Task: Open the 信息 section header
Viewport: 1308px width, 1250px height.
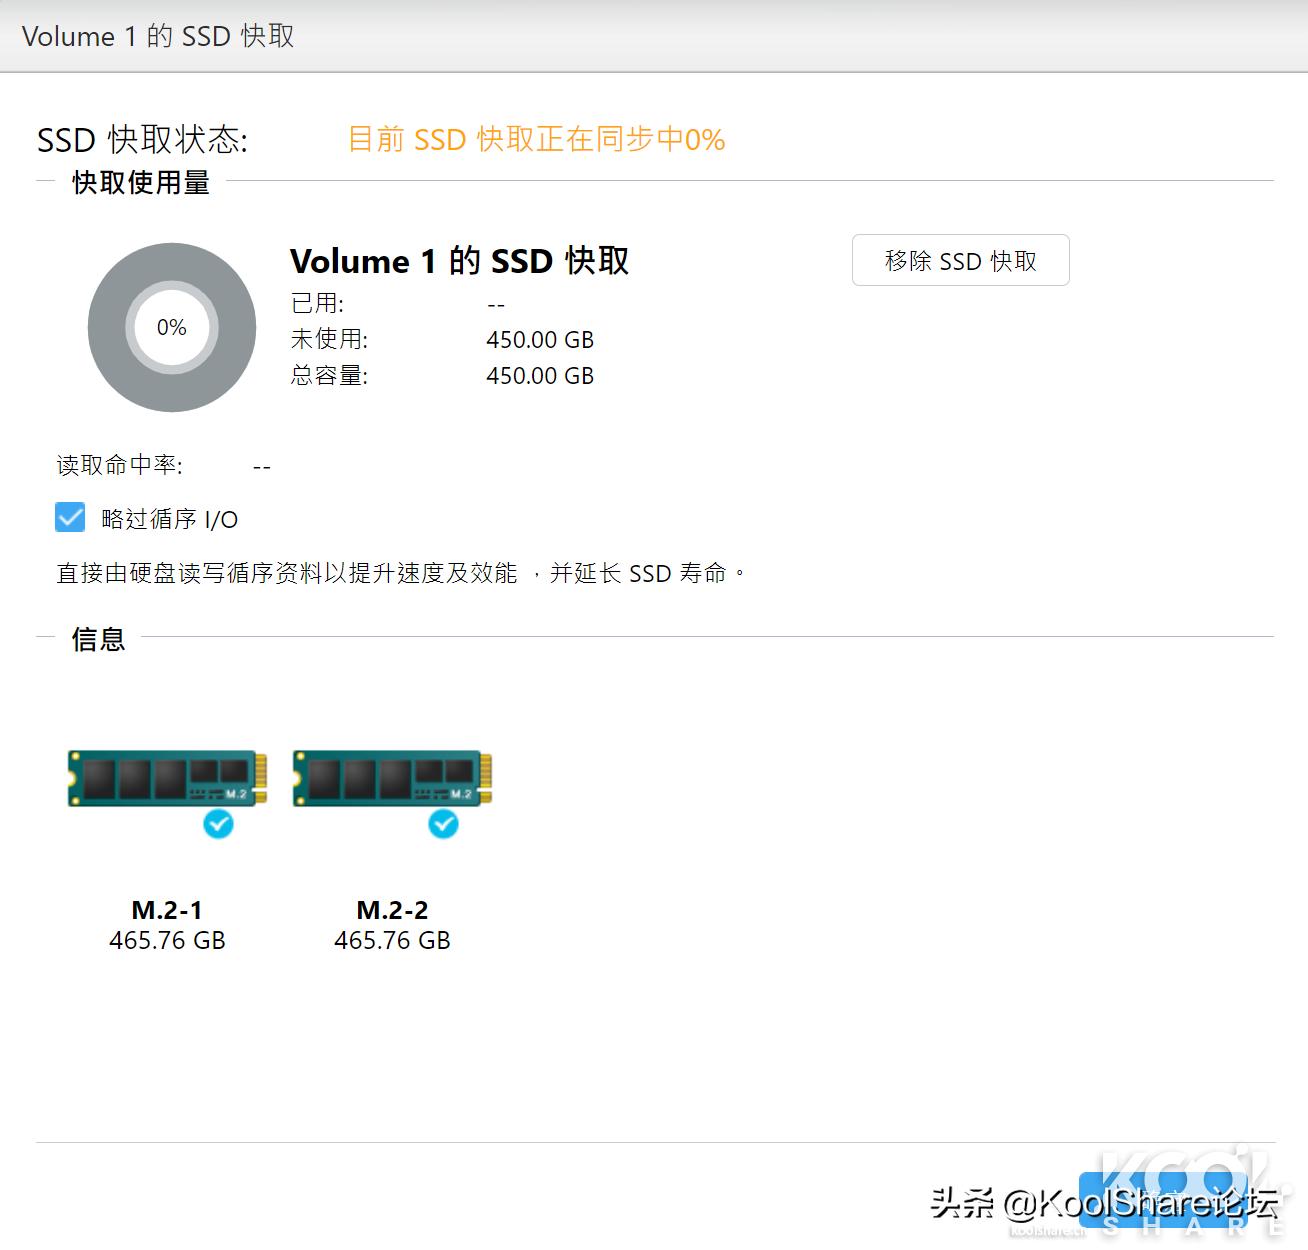Action: pos(96,640)
